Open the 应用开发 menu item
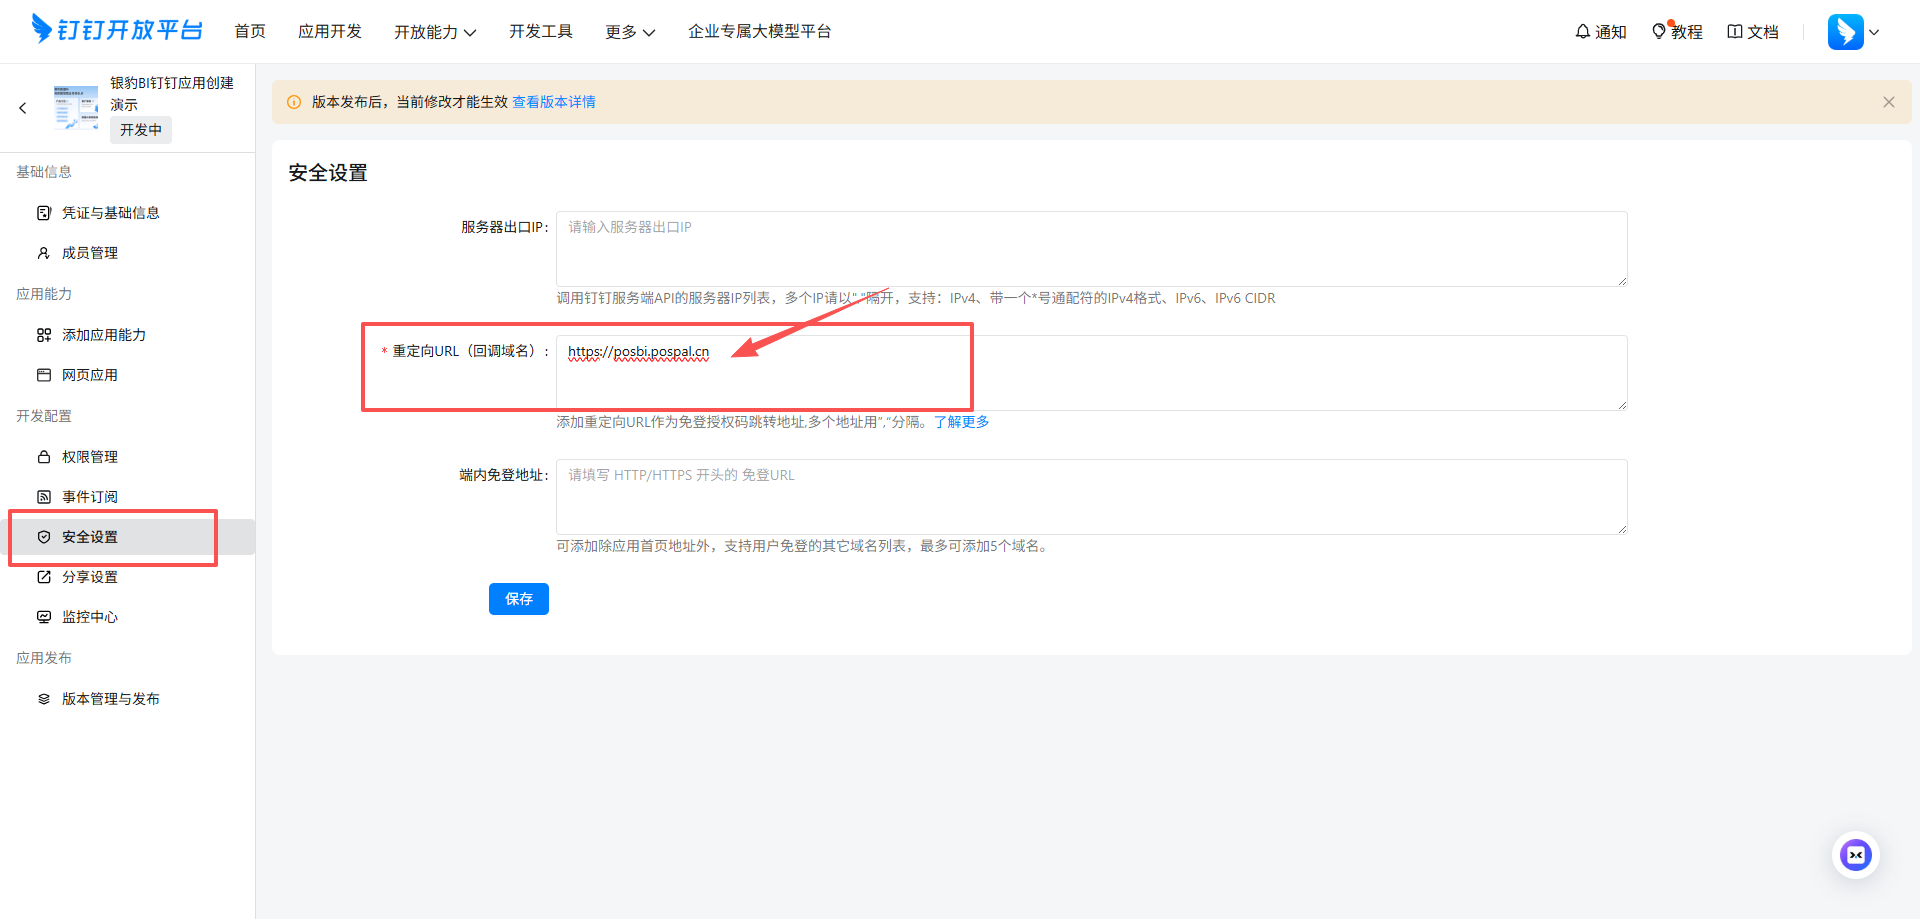This screenshot has width=1920, height=919. click(x=330, y=31)
